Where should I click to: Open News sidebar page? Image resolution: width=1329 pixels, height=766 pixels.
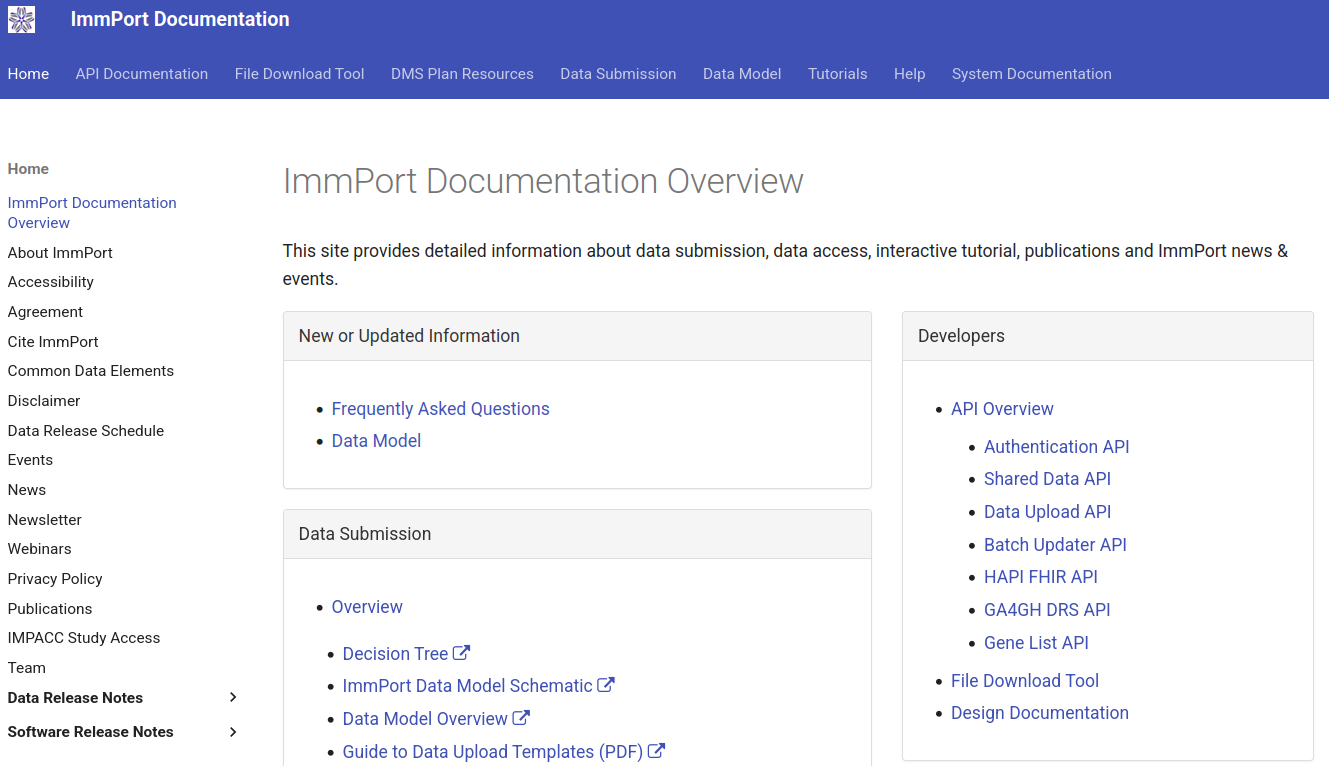point(27,490)
